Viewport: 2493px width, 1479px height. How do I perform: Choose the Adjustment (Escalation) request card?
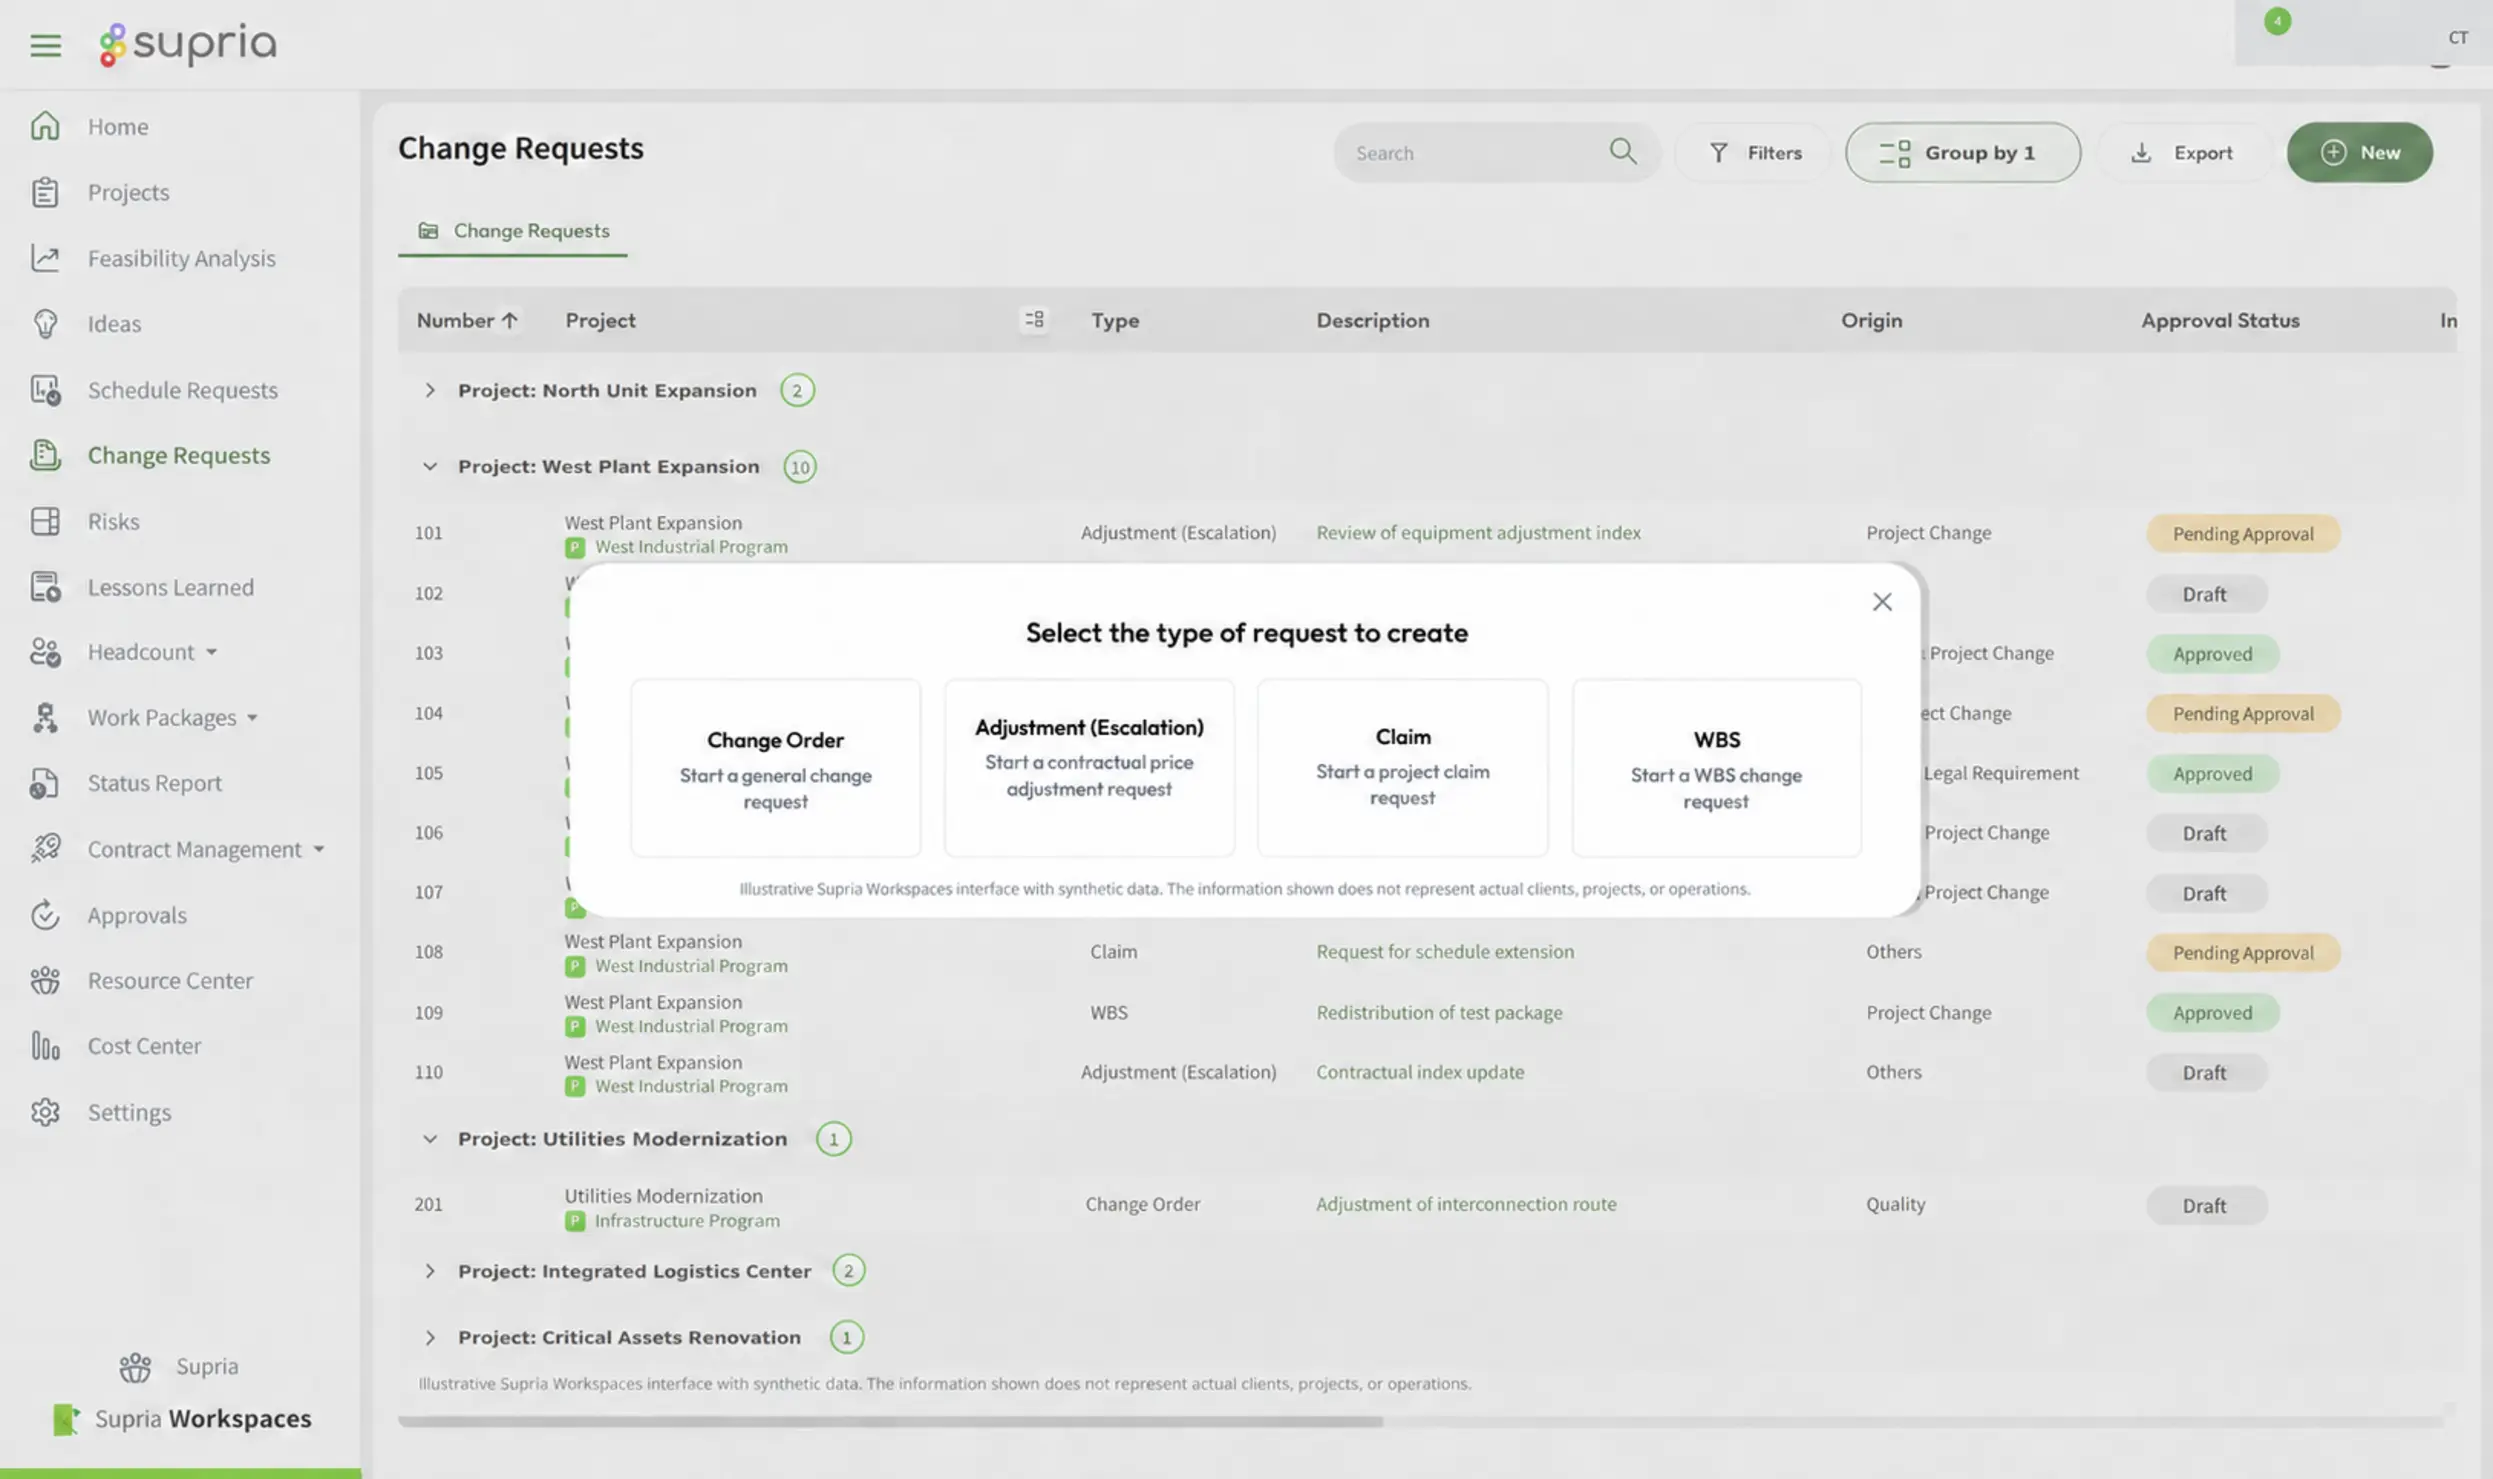[1089, 768]
